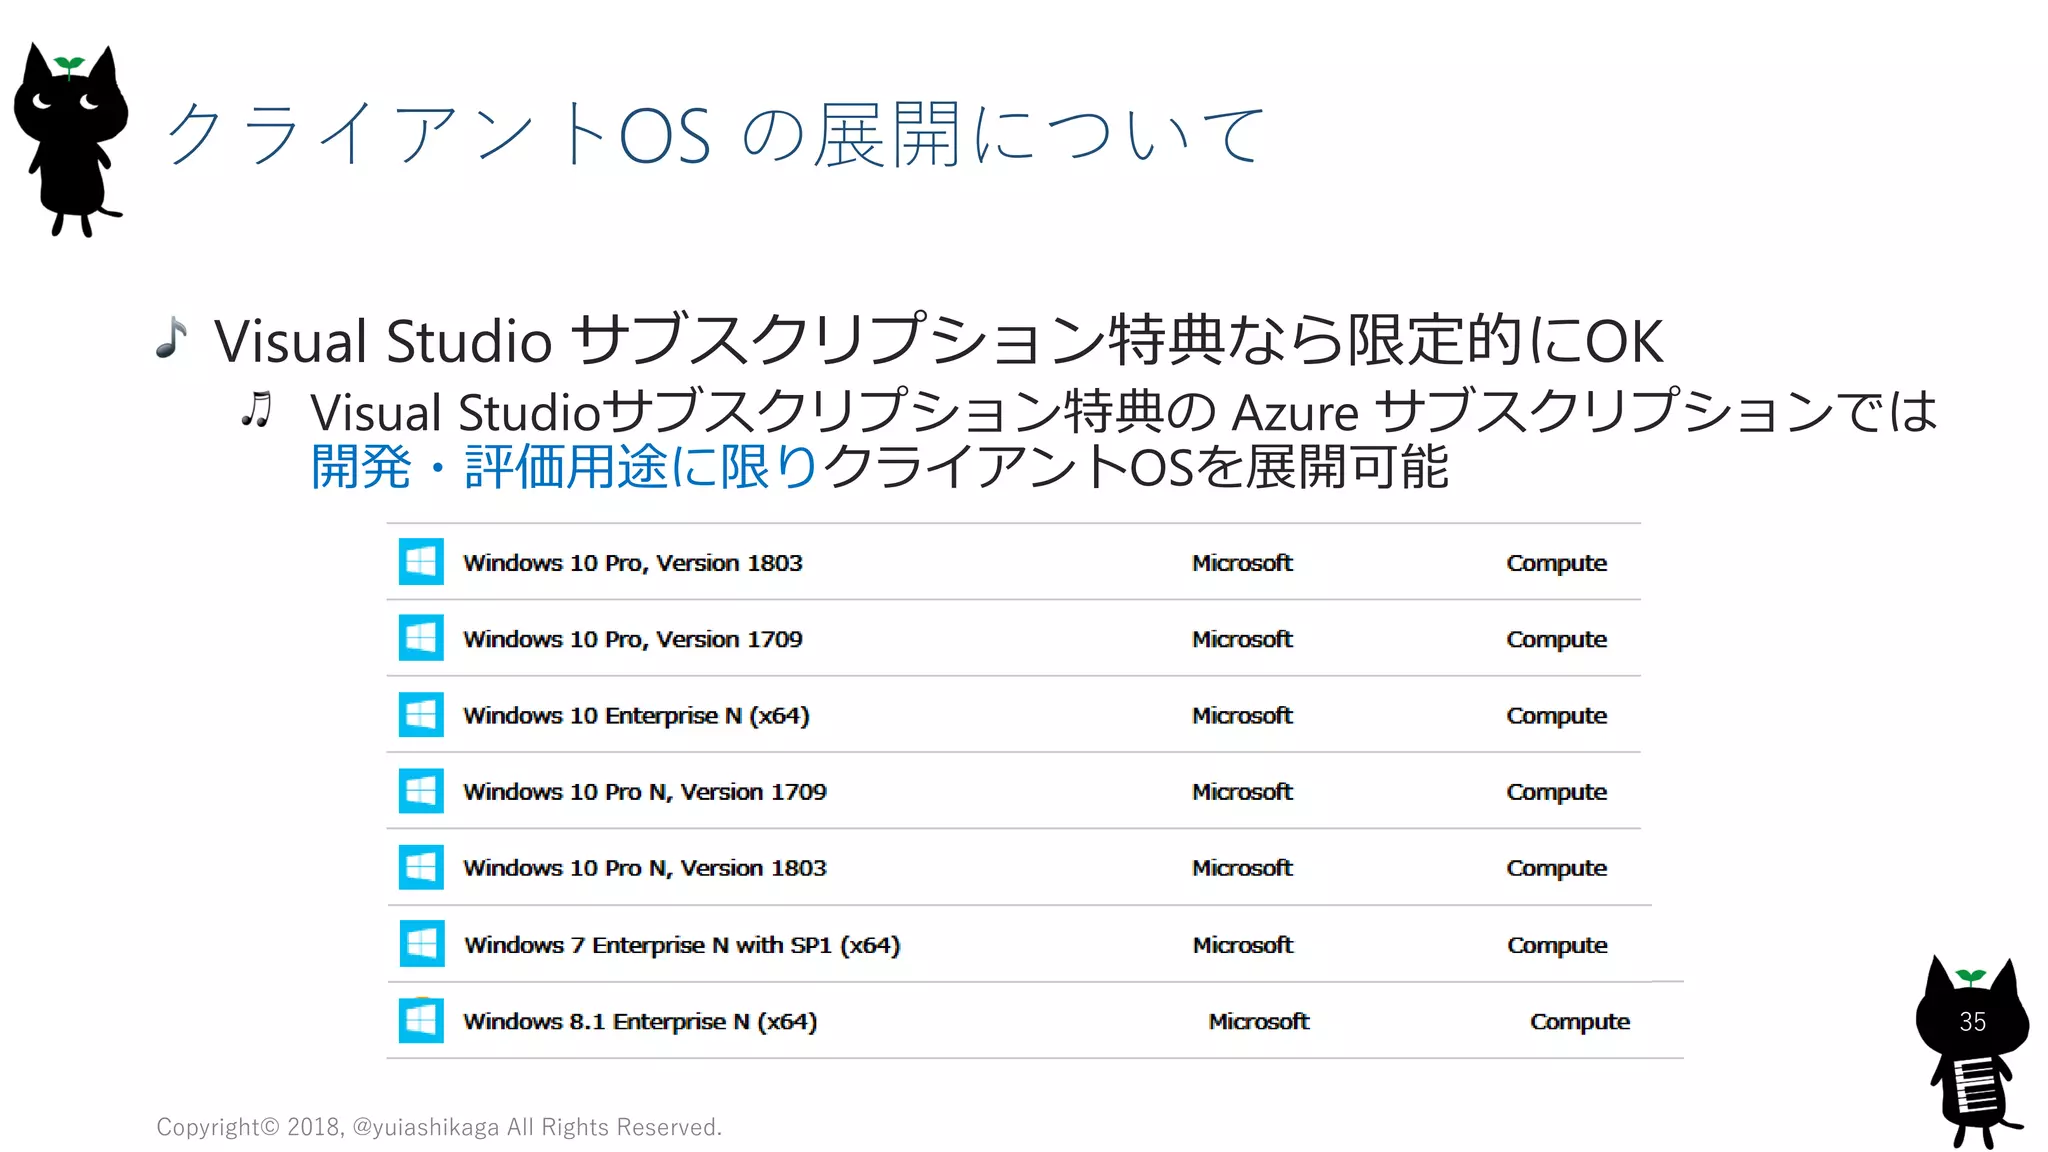Click Compute category in Windows 10 Pro N 1709 row

1557,793
